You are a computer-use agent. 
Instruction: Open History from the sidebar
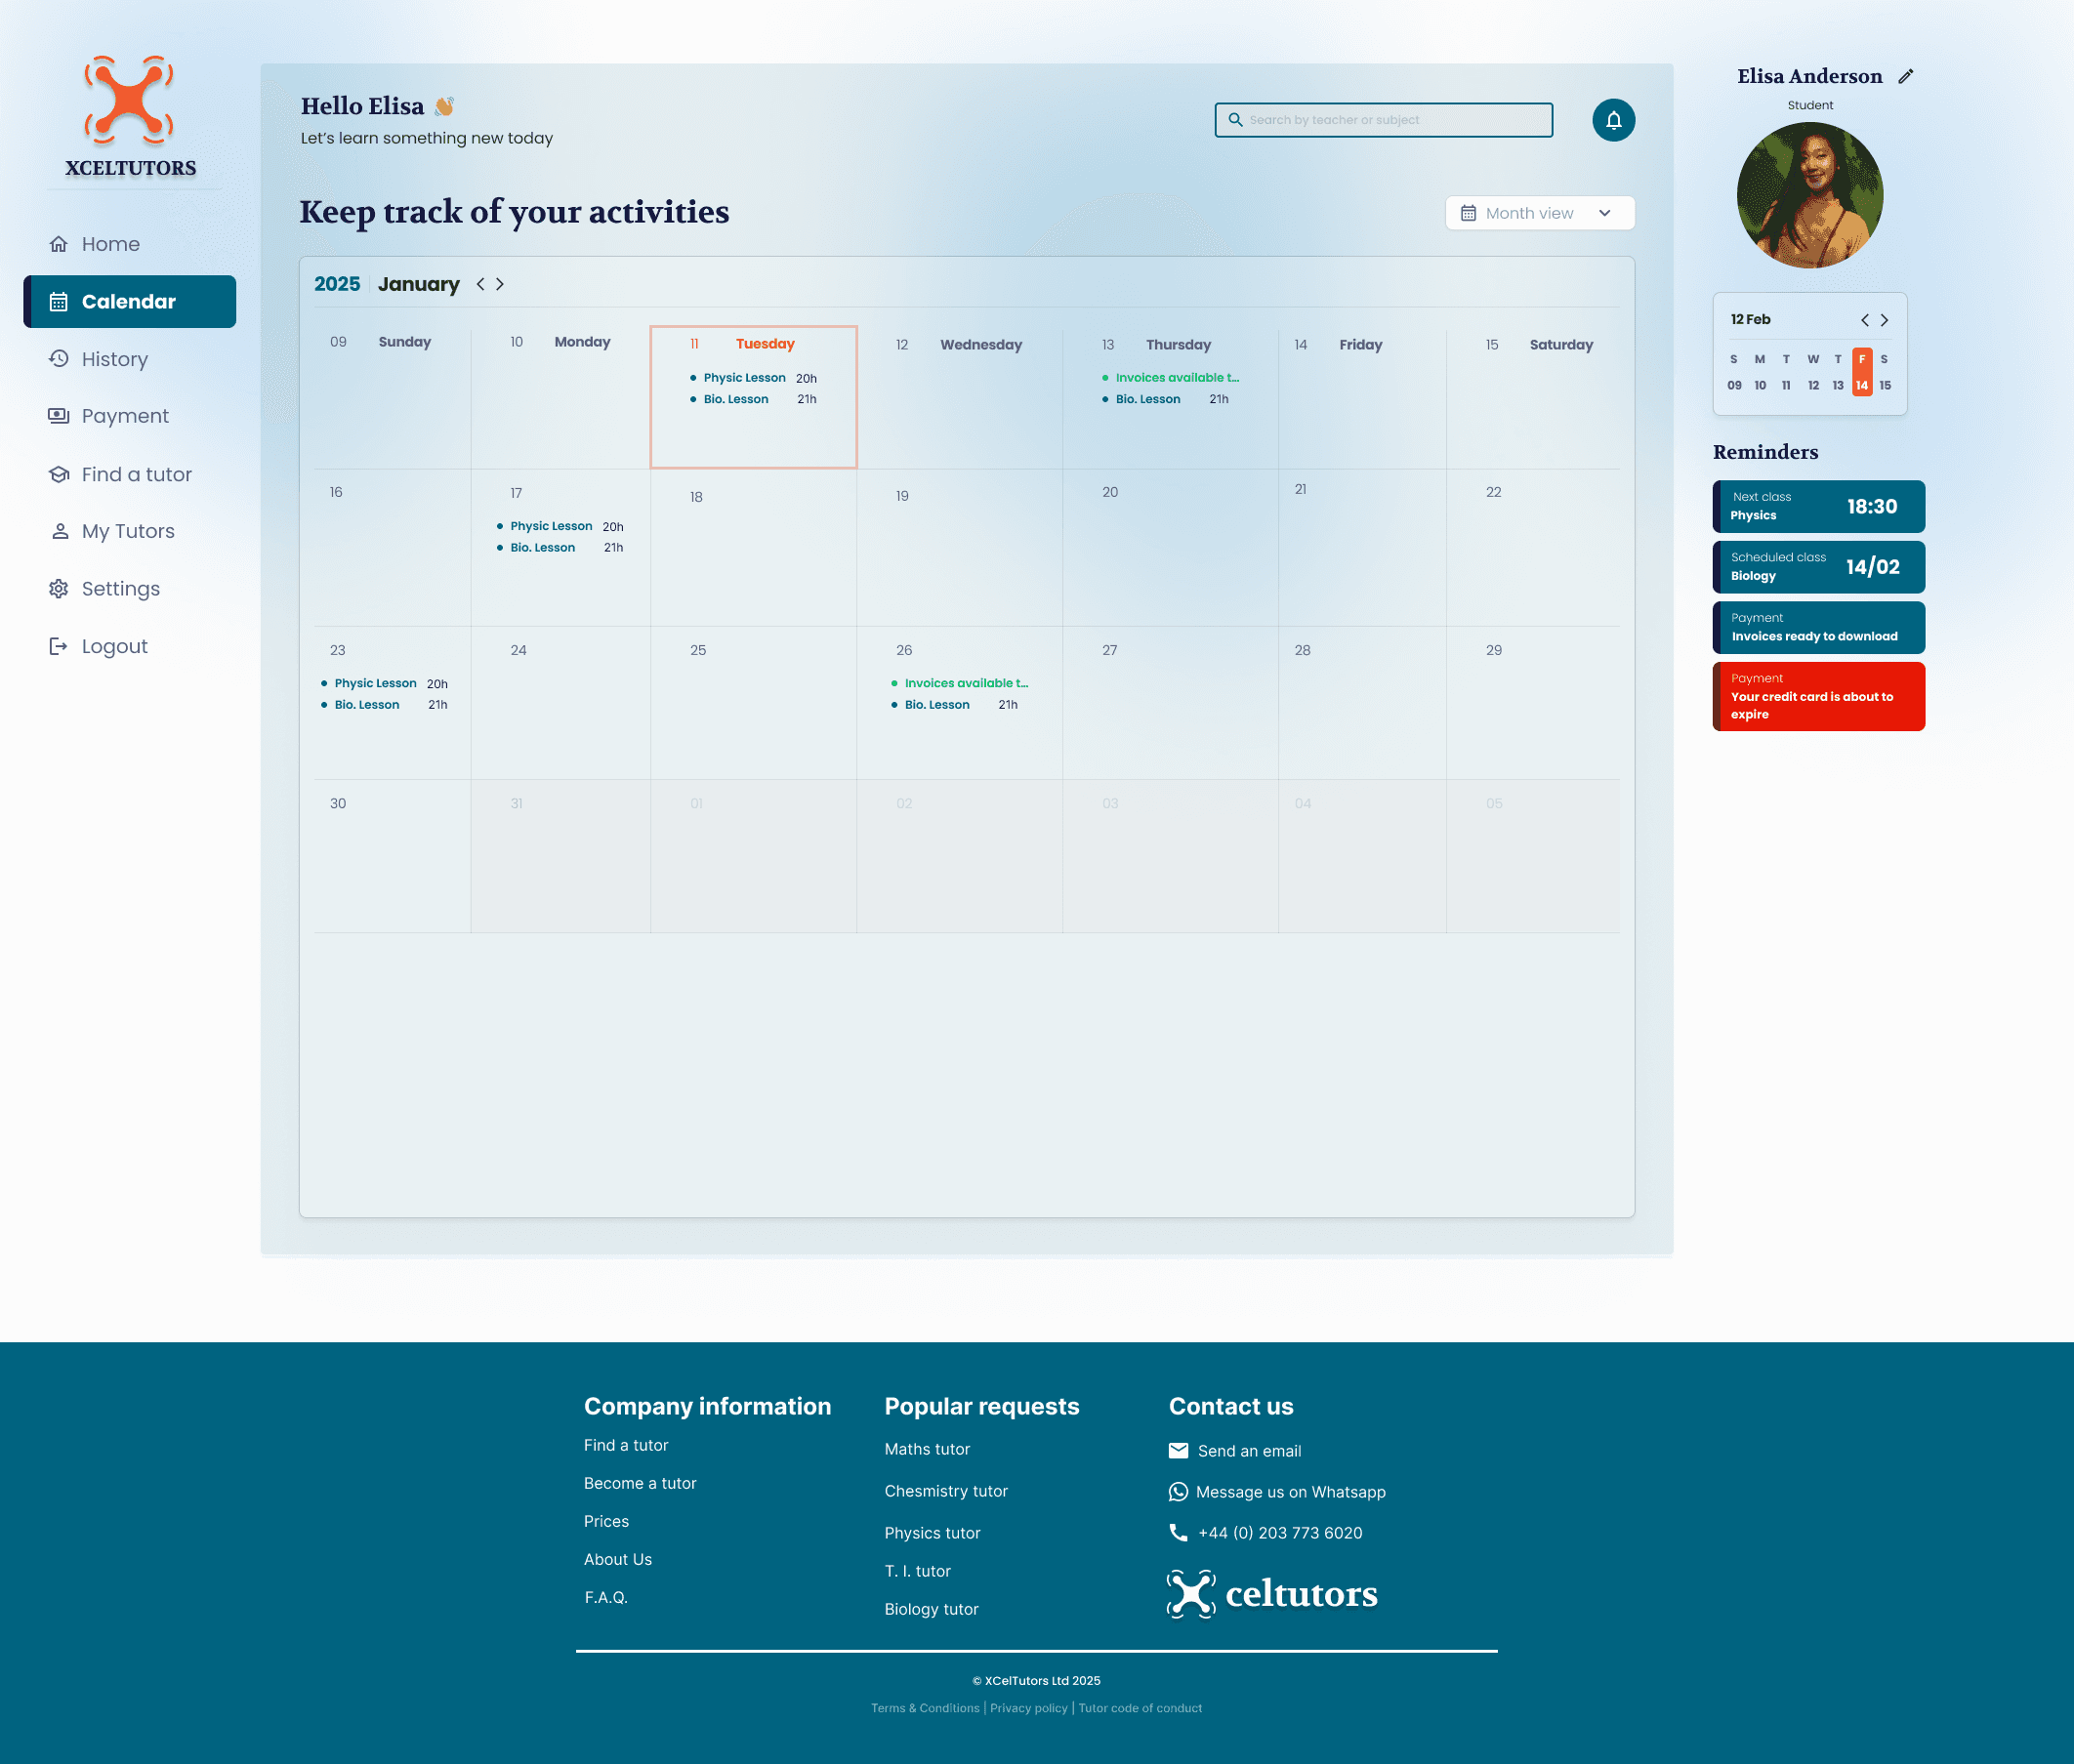114,359
